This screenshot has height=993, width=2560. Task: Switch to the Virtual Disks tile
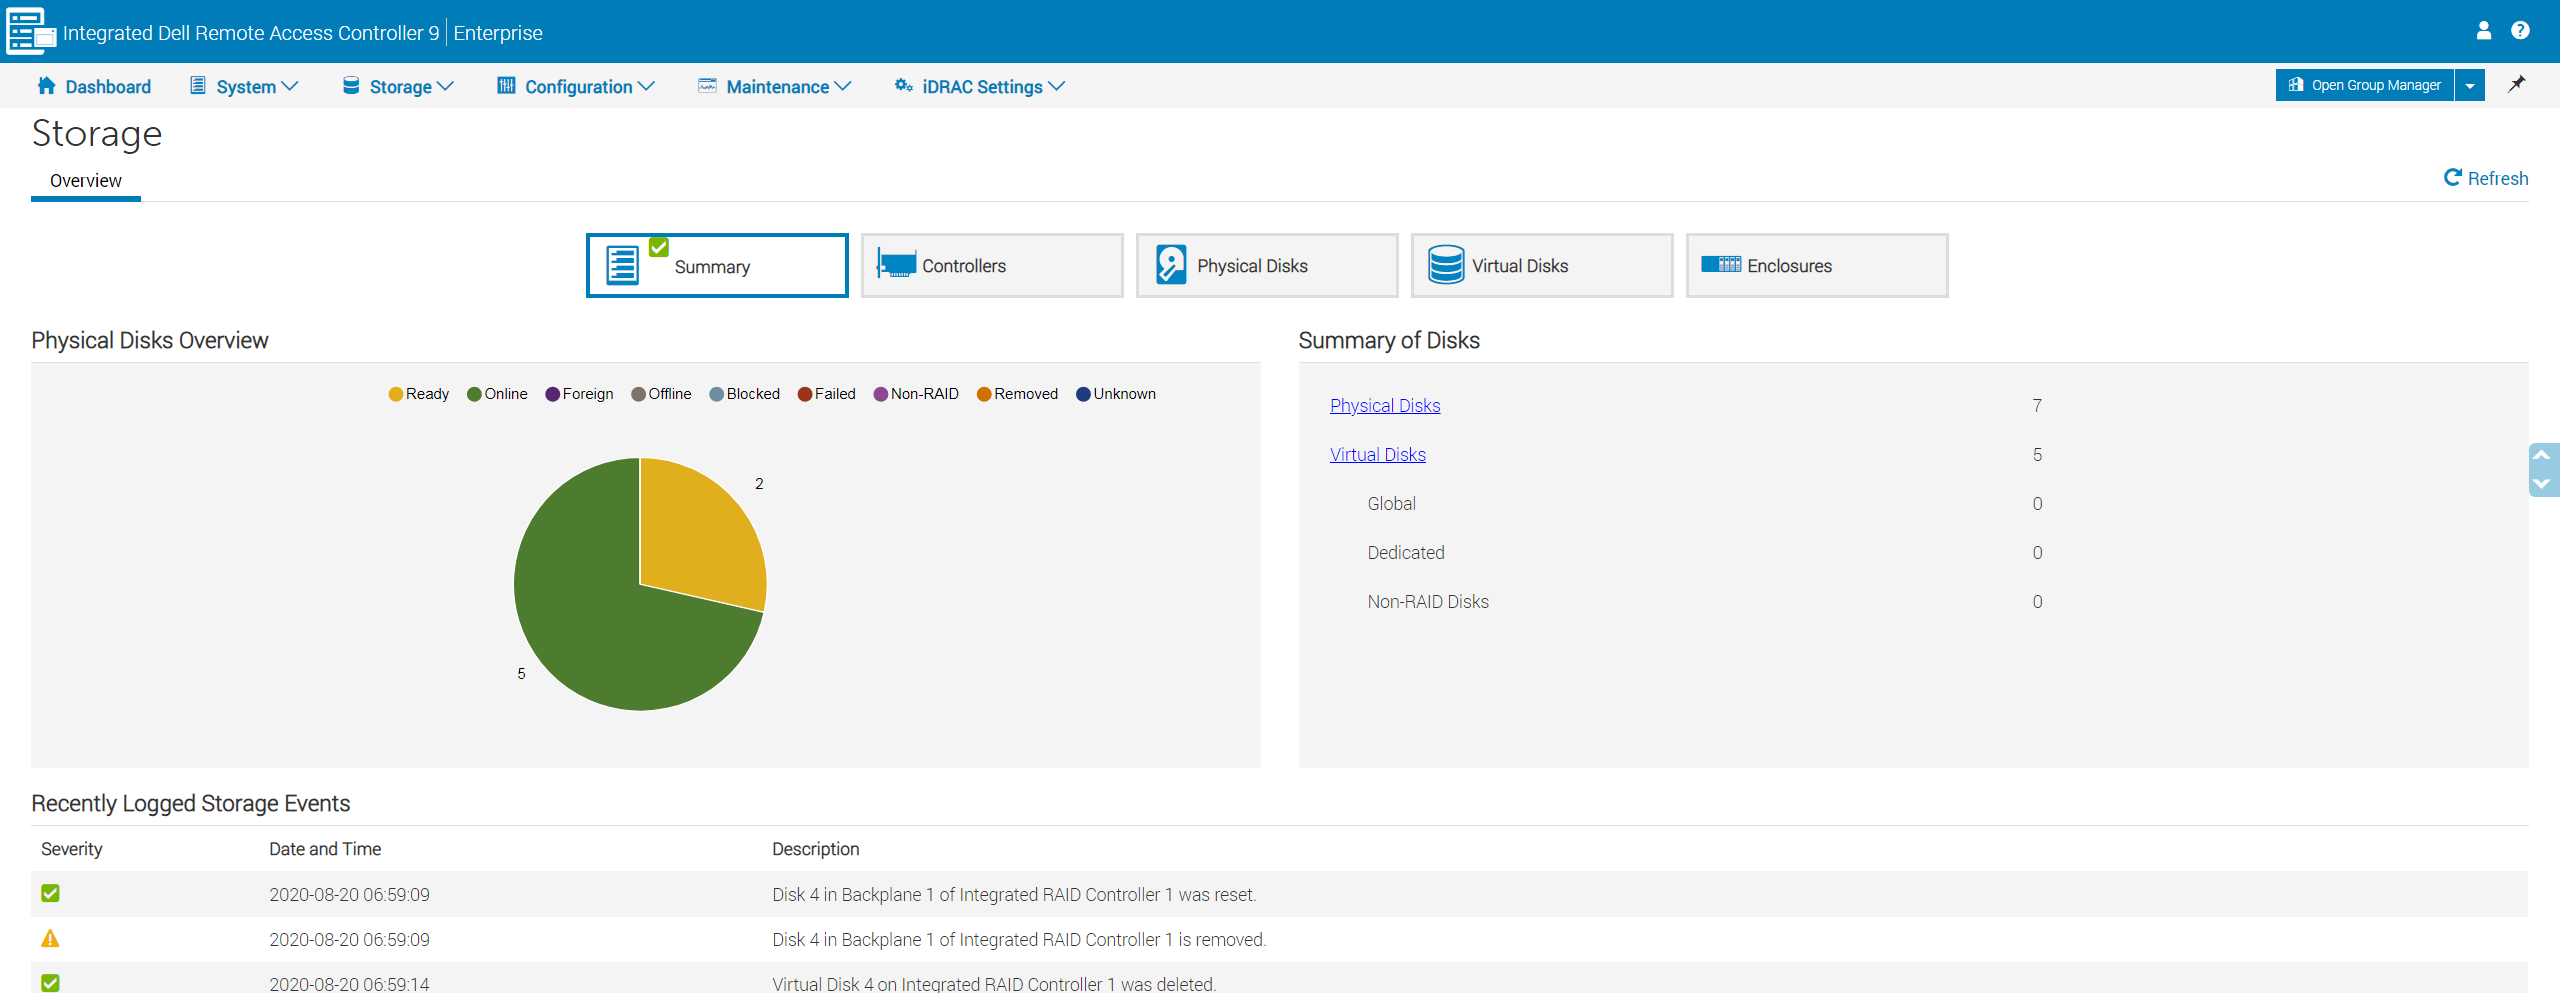tap(1542, 265)
